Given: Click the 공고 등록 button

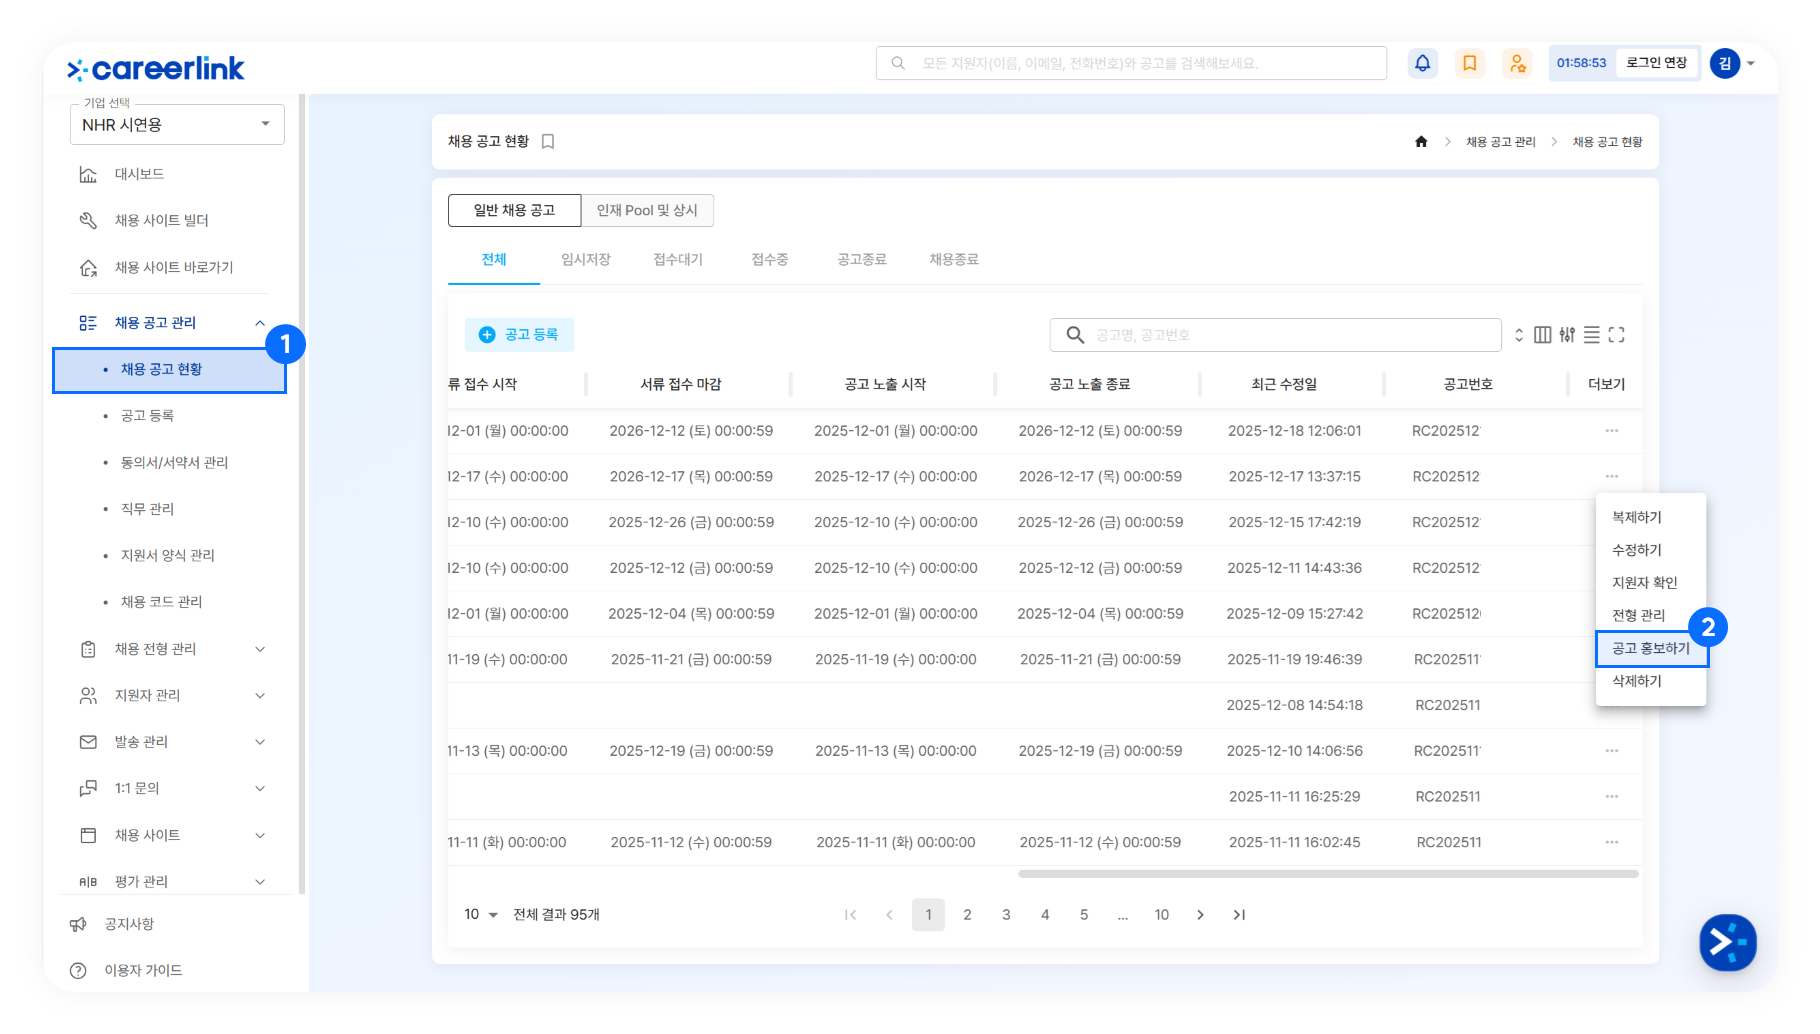Looking at the screenshot, I should coord(519,335).
